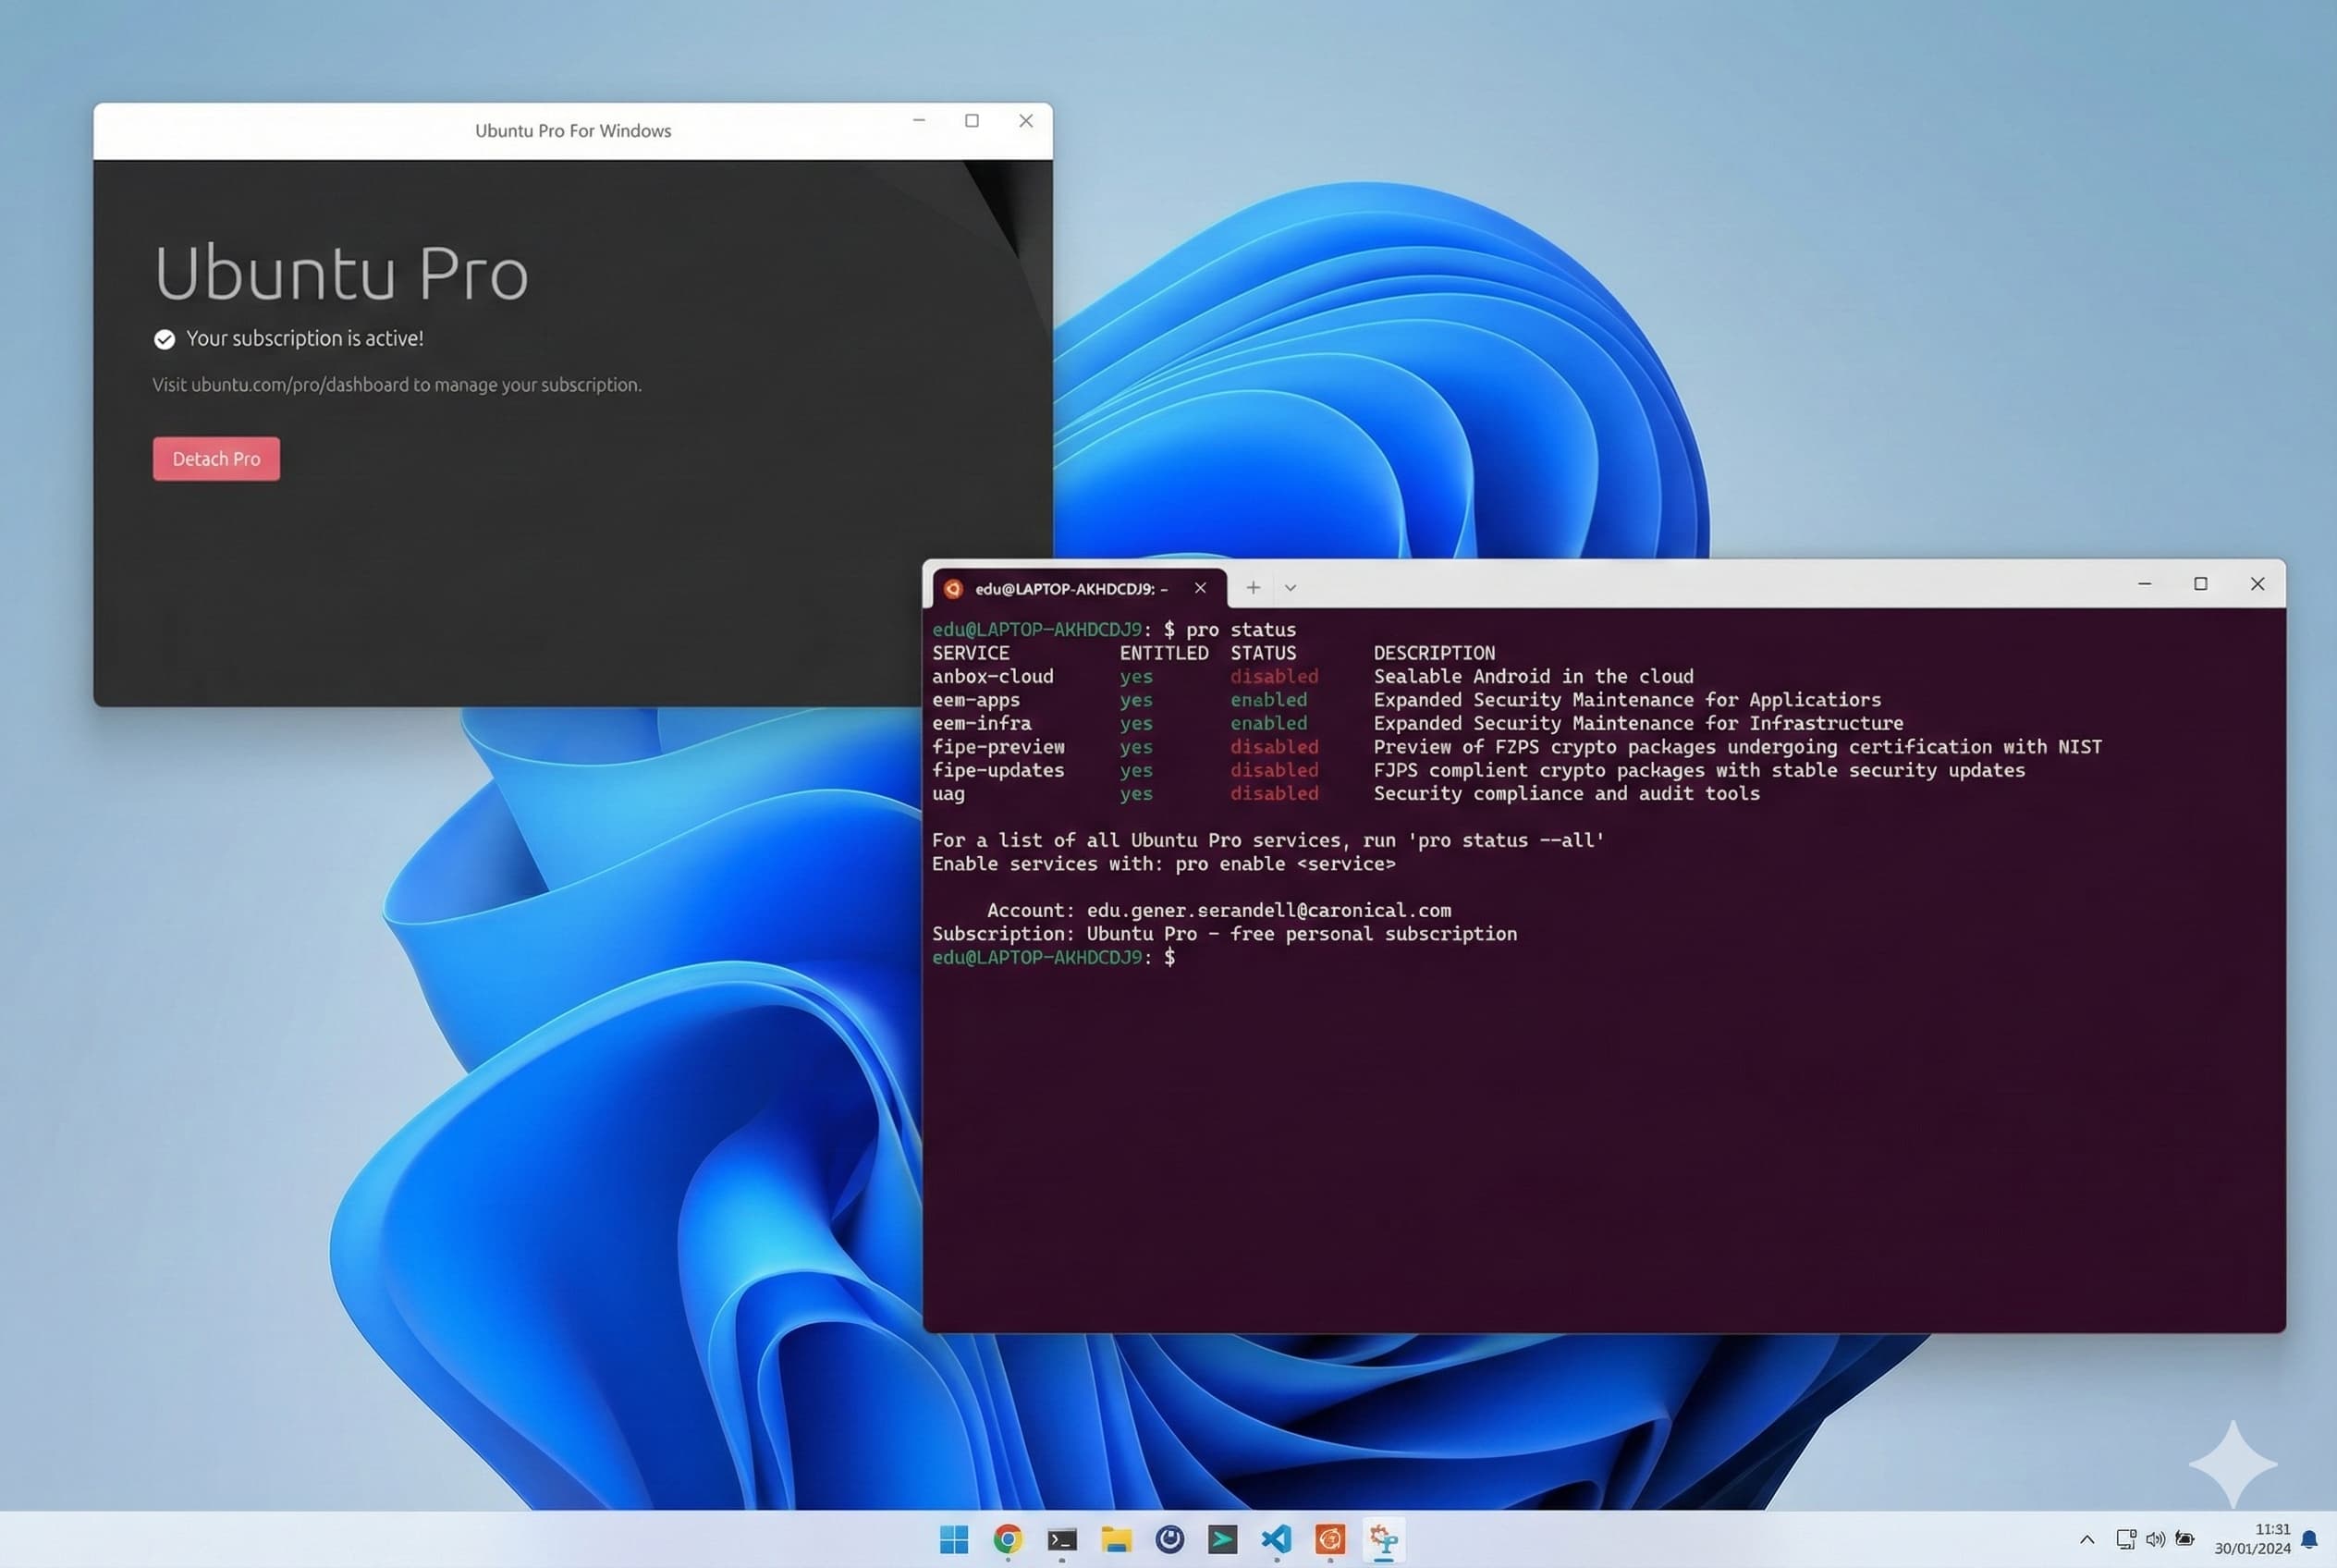Minimize the Ubuntu Pro For Windows window
Image resolution: width=2337 pixels, height=1568 pixels.
click(x=919, y=121)
